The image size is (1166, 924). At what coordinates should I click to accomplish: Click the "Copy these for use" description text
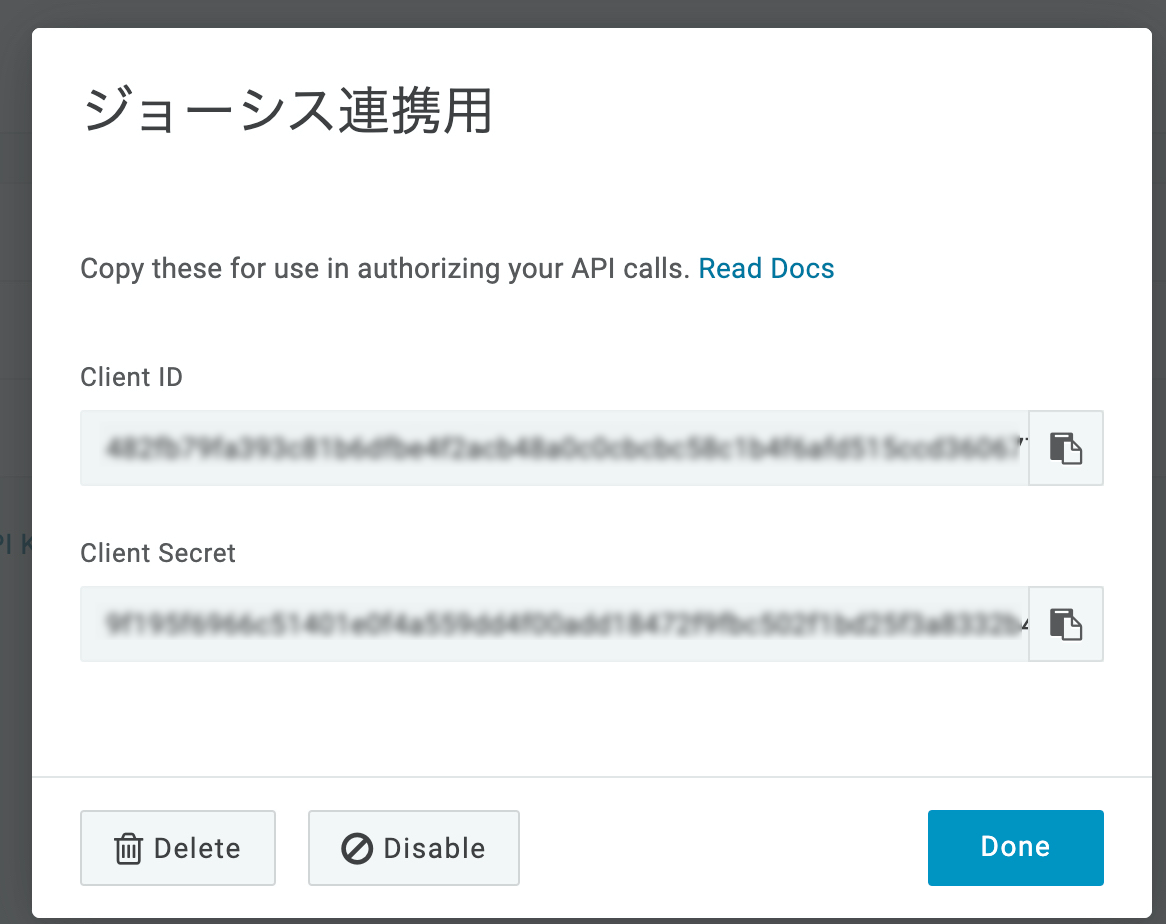385,268
